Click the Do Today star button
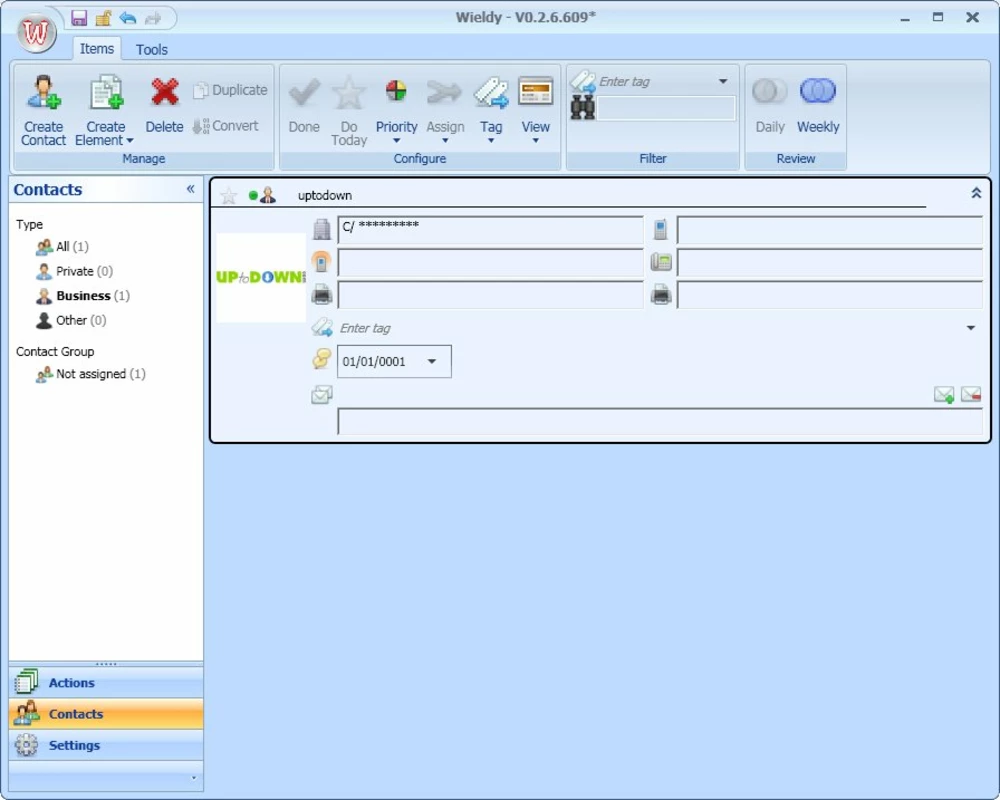The width and height of the screenshot is (1000, 800). point(349,110)
